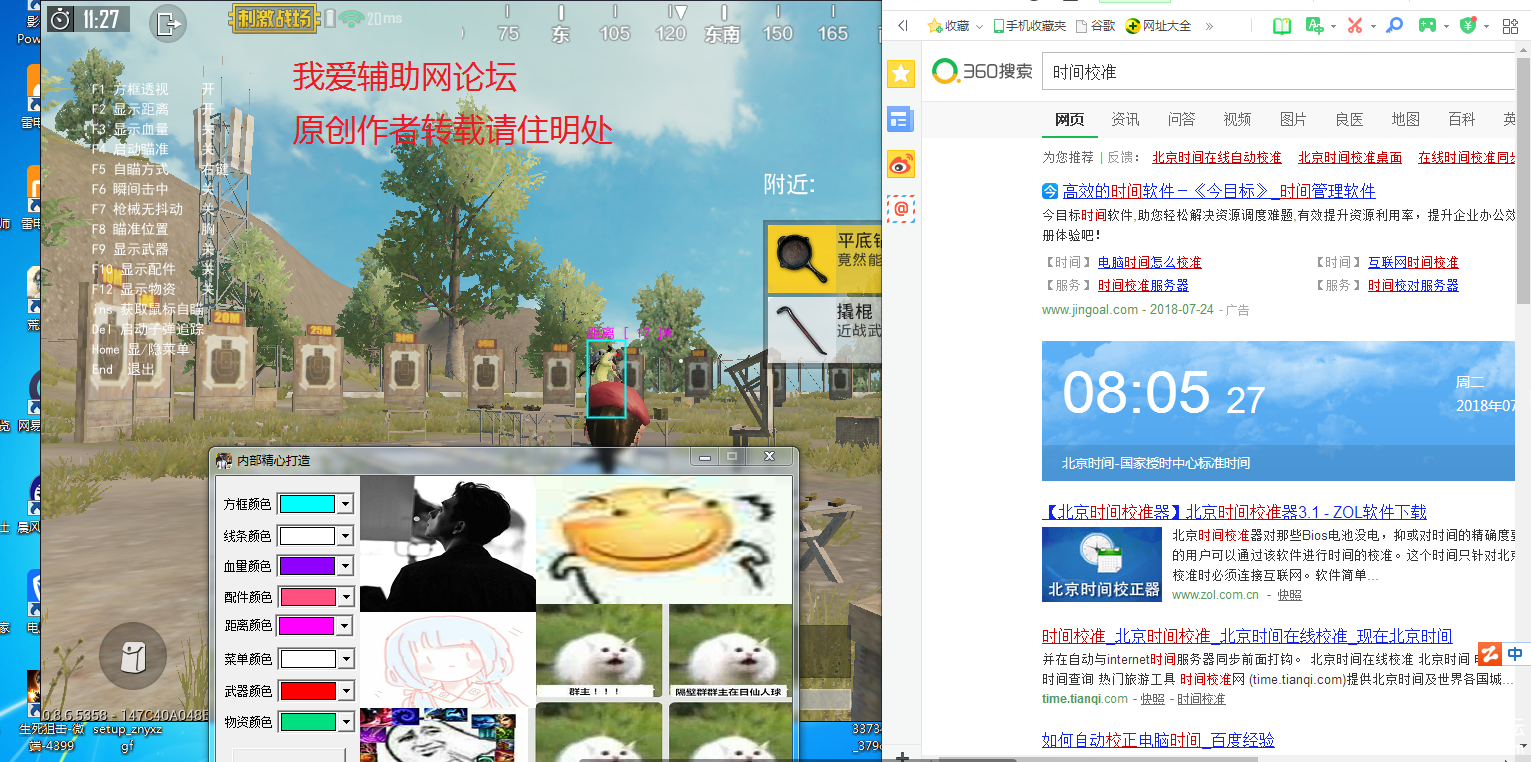Click the red scissors screenshot tool icon

pyautogui.click(x=1354, y=25)
